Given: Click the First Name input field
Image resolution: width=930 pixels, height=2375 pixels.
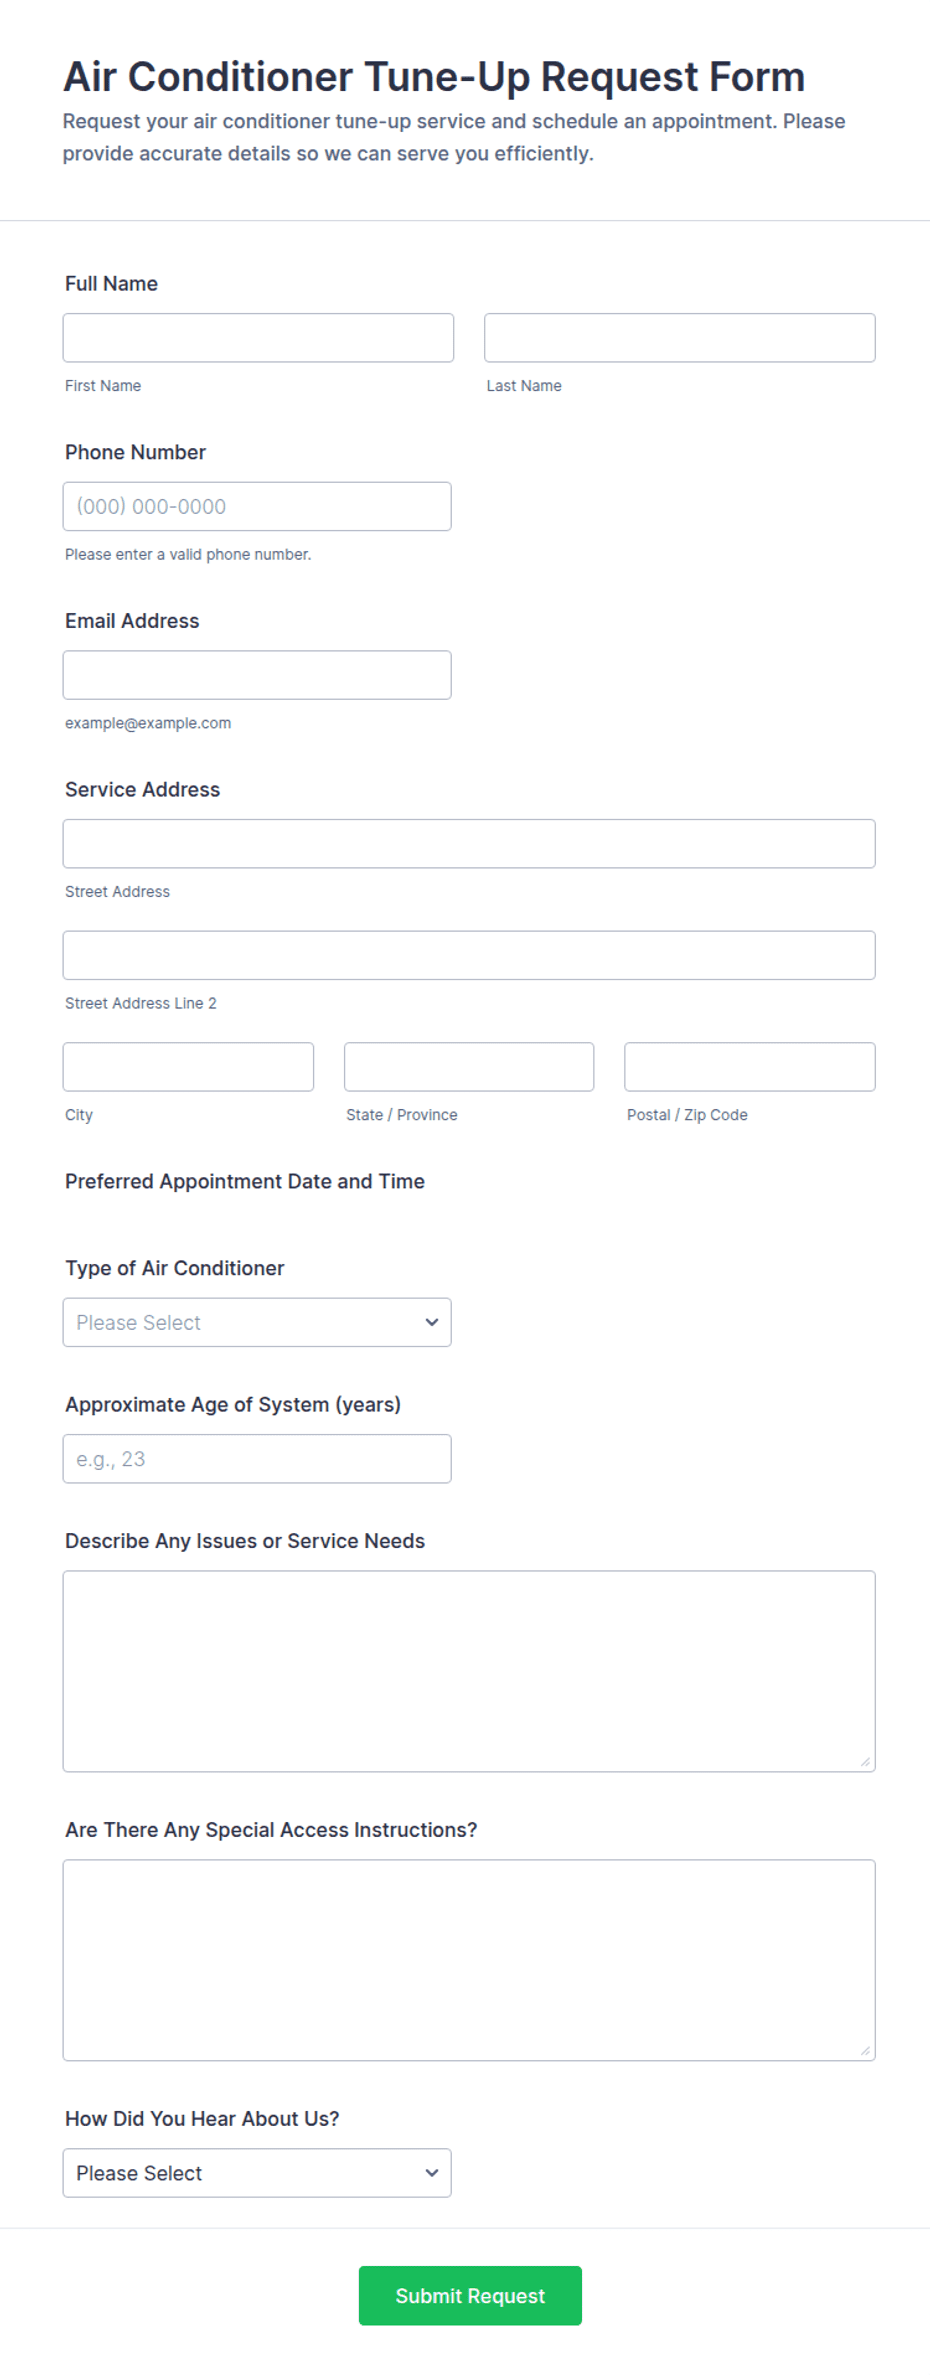Looking at the screenshot, I should tap(258, 338).
